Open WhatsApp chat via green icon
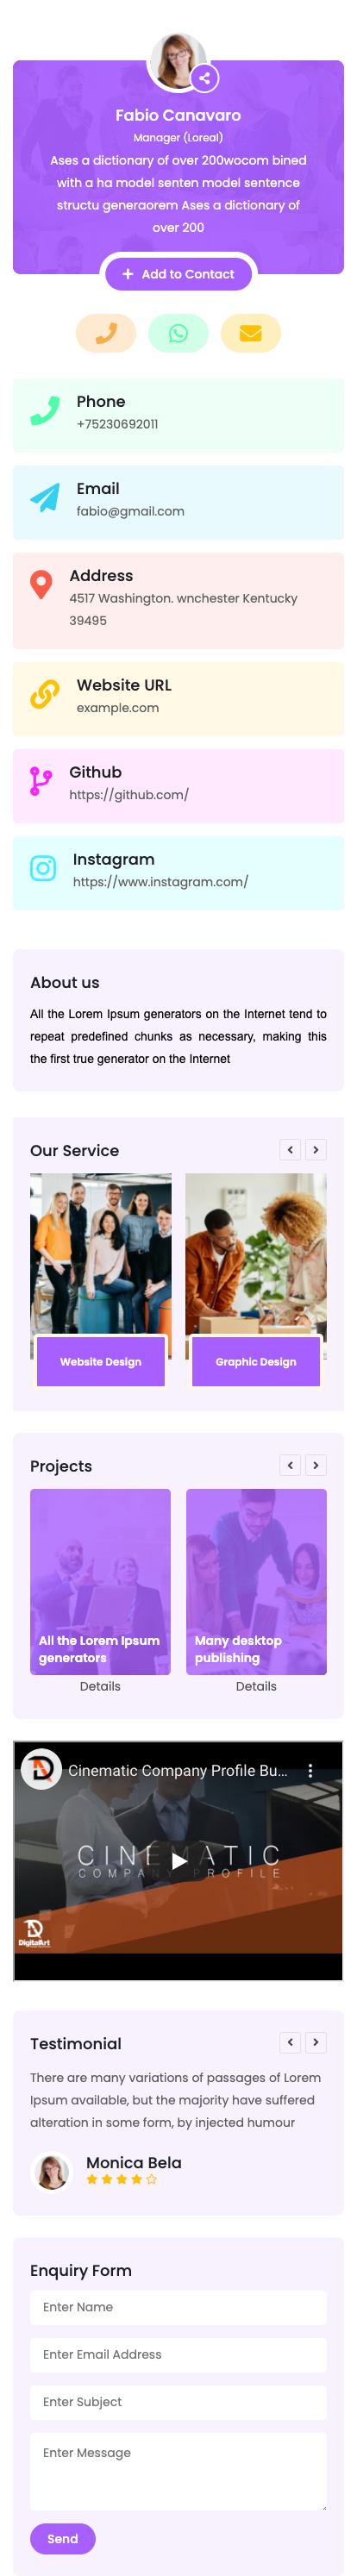The height and width of the screenshot is (2576, 357). coord(178,333)
